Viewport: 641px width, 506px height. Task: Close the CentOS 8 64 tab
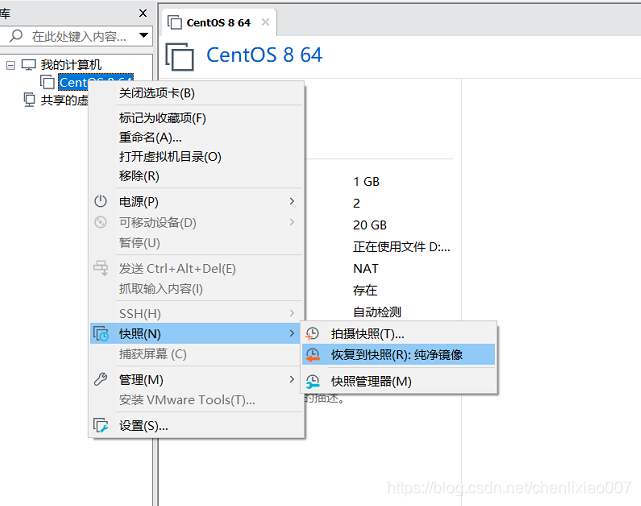click(x=265, y=22)
